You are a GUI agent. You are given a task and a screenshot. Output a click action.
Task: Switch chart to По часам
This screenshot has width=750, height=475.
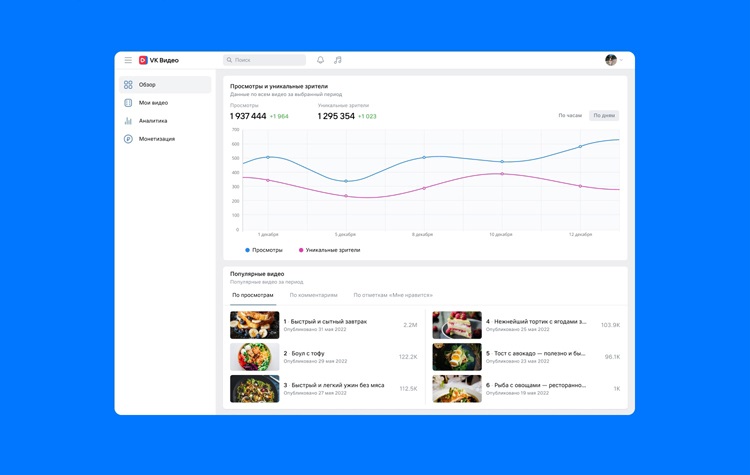point(570,116)
